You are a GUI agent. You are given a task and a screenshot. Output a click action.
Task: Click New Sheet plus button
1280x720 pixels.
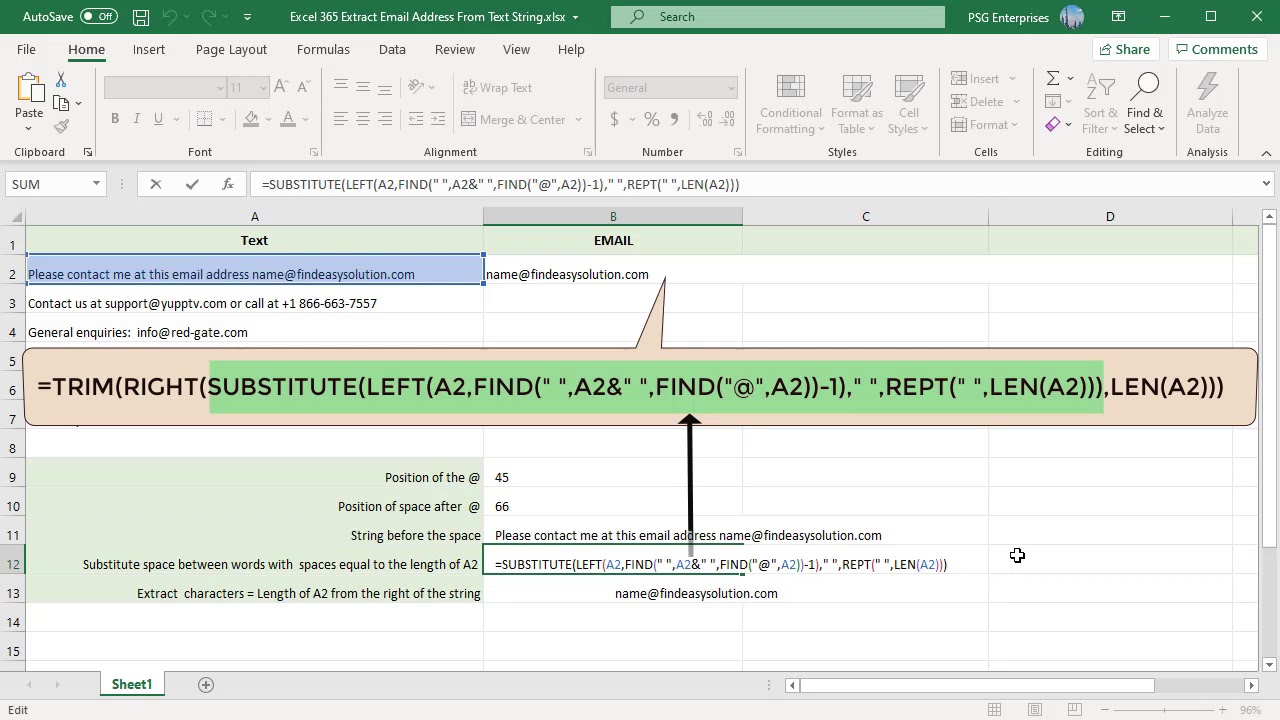click(206, 684)
